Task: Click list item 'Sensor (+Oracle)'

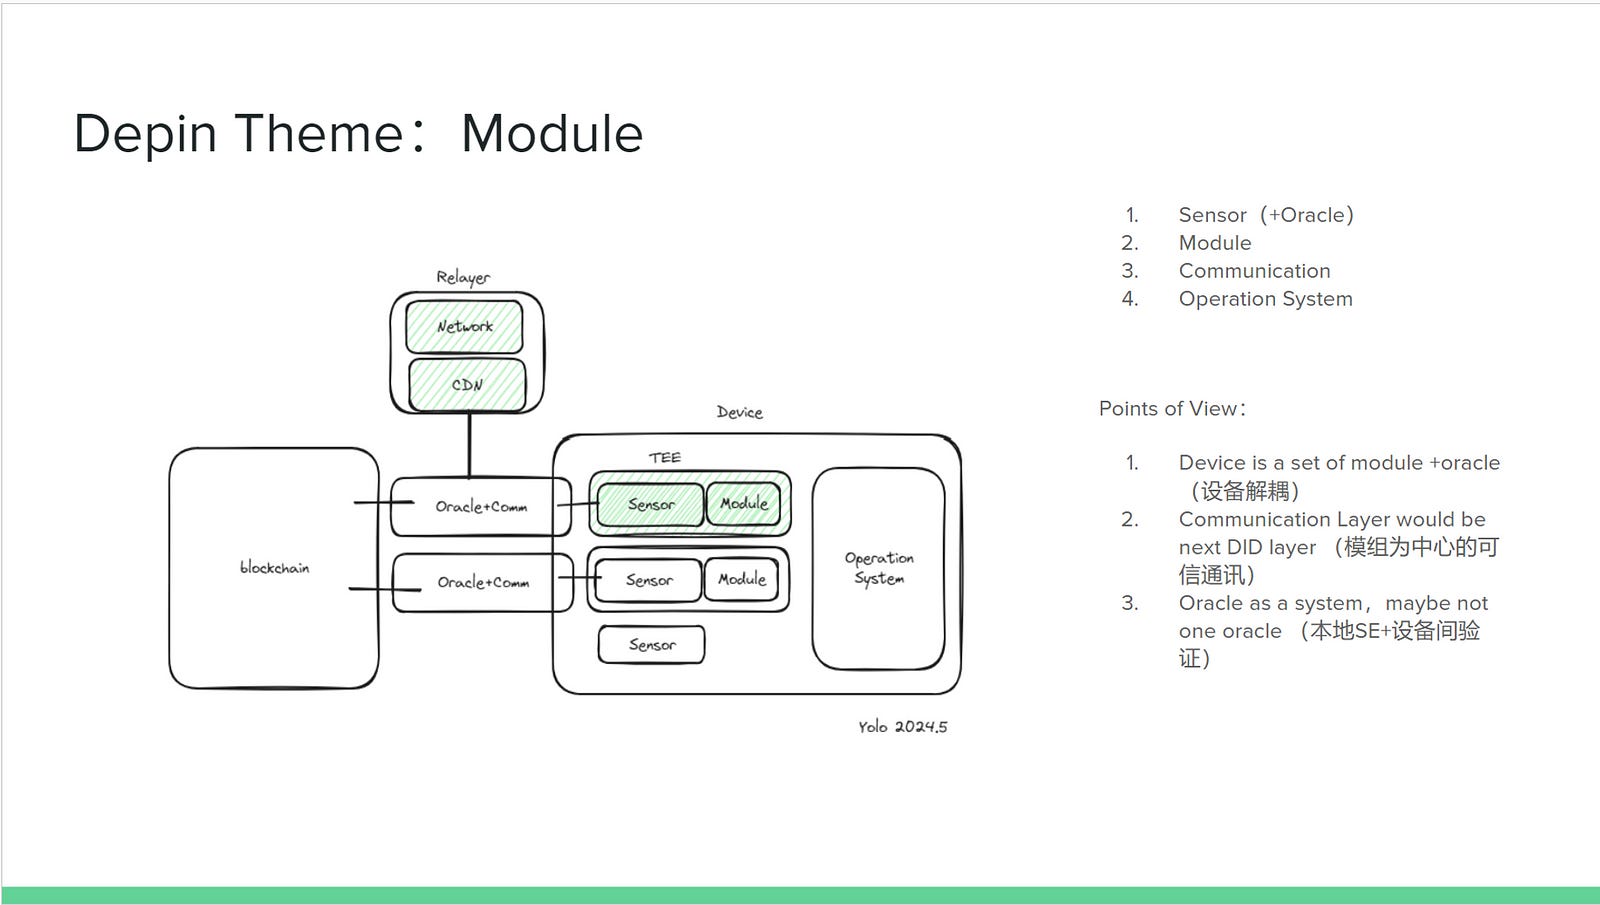Action: (x=1266, y=215)
